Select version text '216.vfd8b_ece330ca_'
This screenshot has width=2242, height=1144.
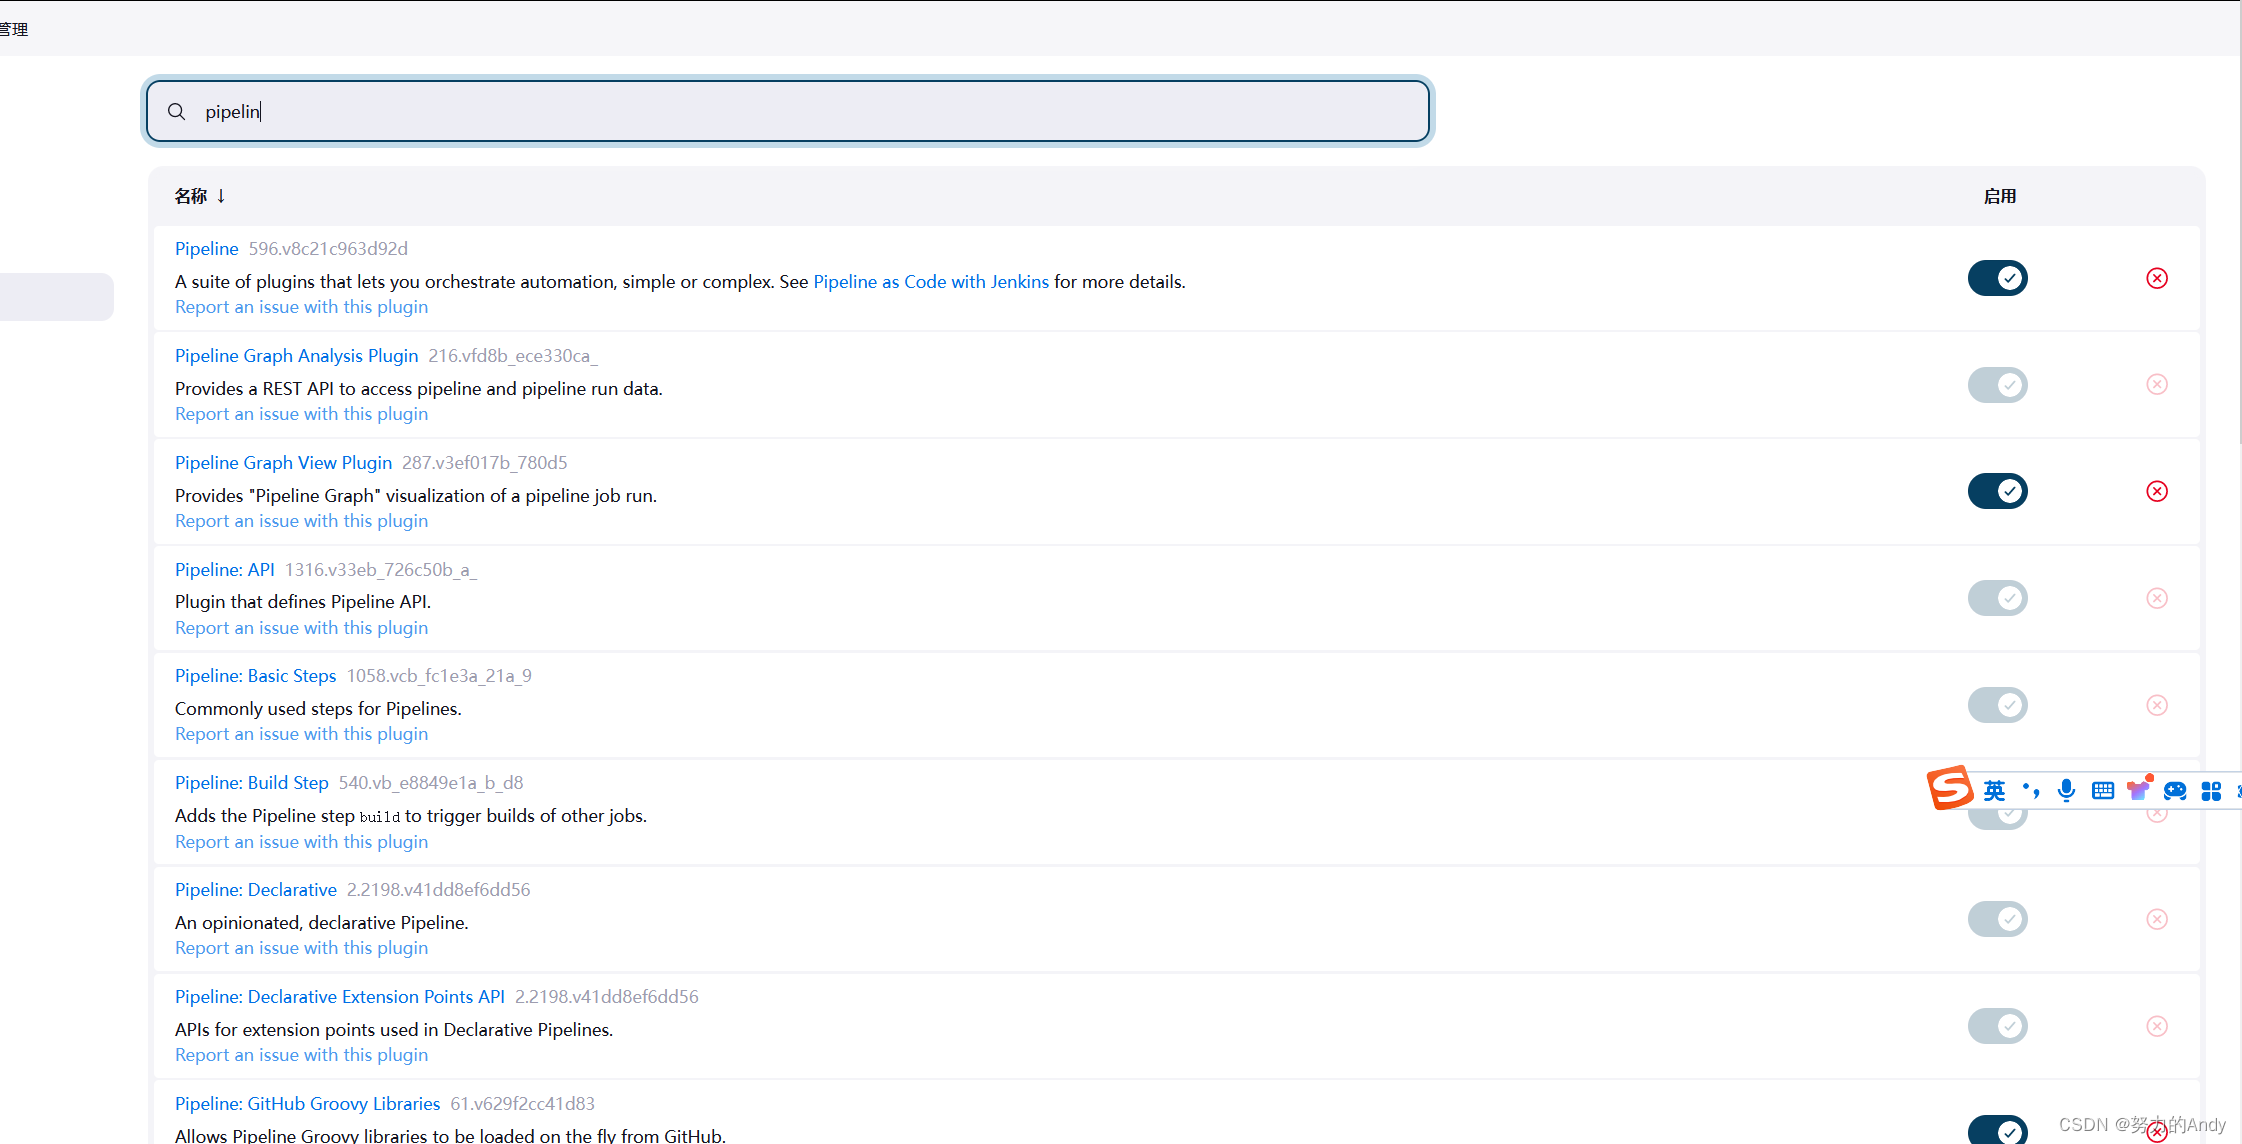[513, 356]
